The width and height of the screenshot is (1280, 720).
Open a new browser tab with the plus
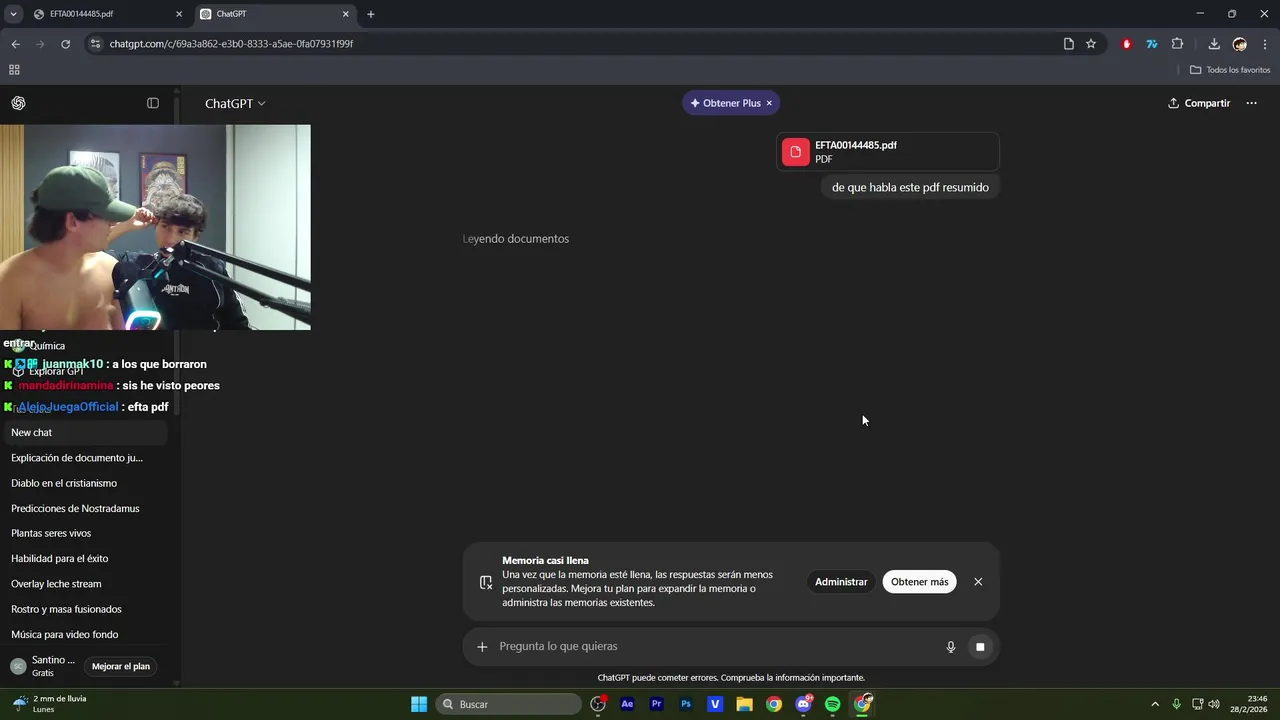click(x=371, y=14)
